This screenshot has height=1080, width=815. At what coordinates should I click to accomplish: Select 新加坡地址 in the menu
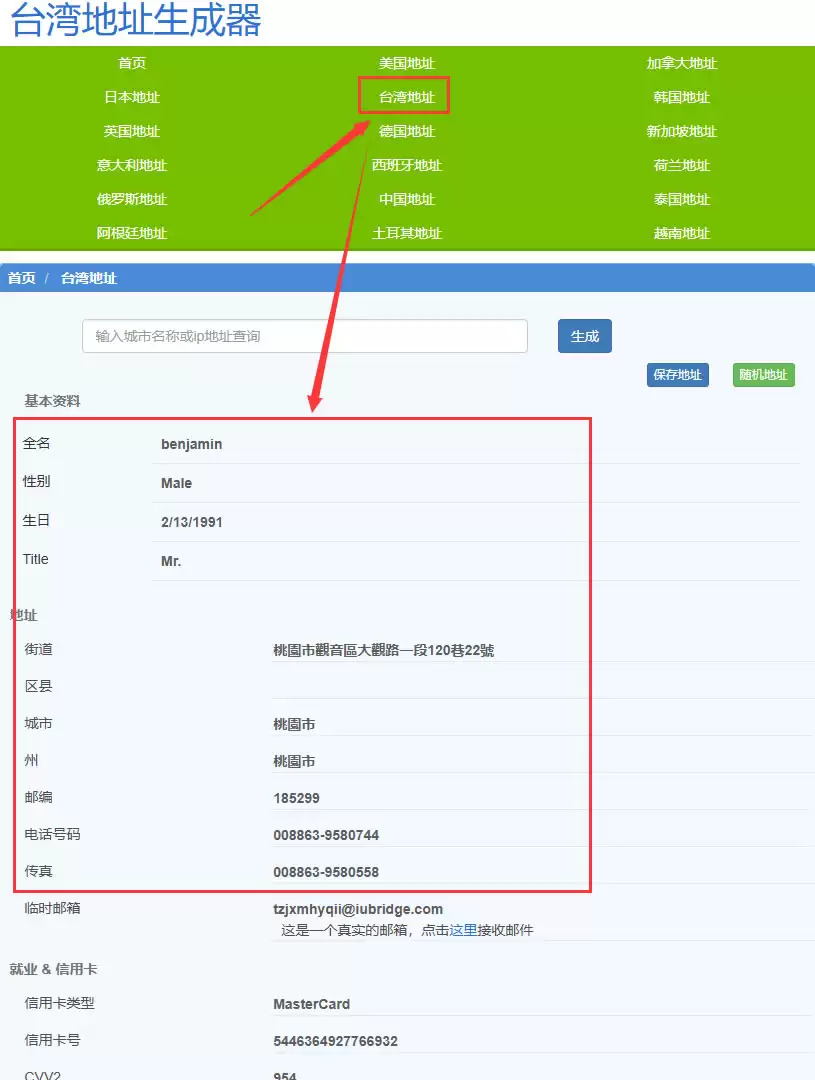[x=681, y=131]
